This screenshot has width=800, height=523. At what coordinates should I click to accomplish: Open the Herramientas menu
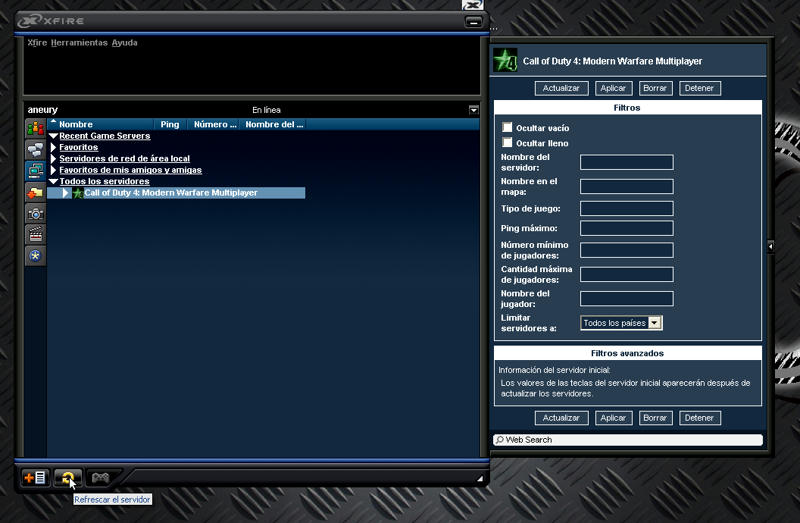(x=79, y=43)
